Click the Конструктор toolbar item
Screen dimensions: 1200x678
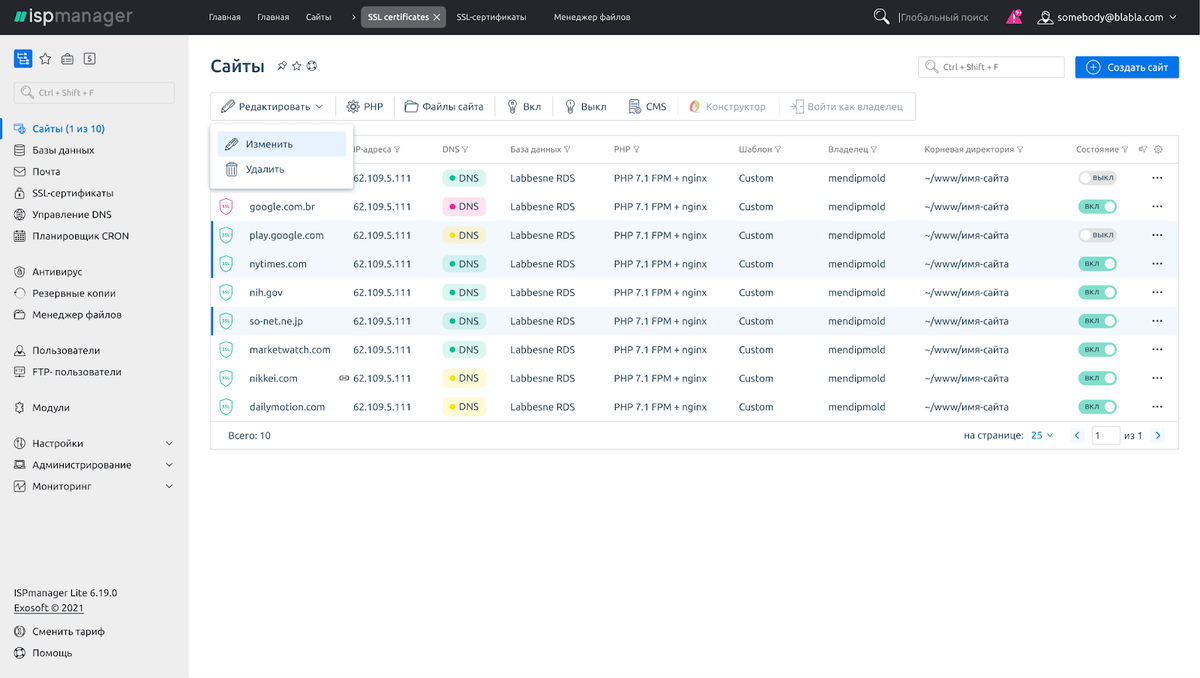click(727, 106)
